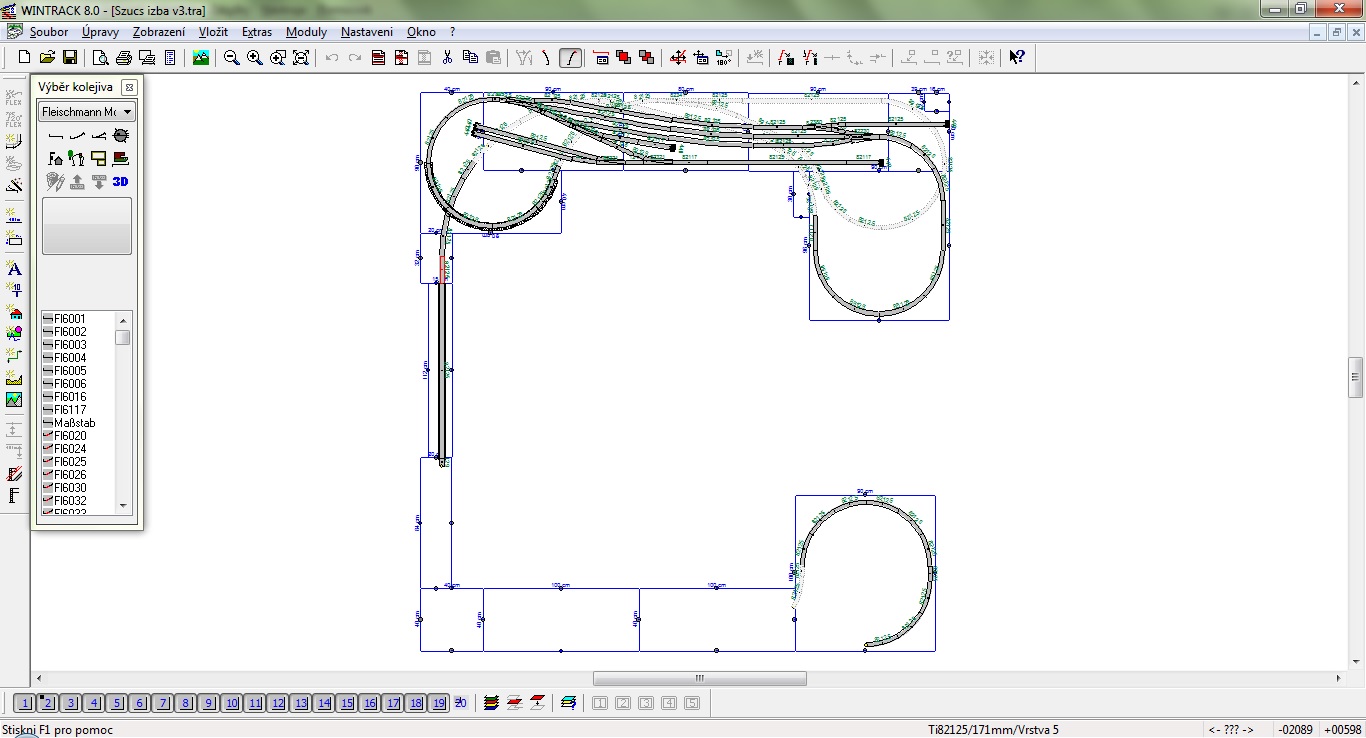Click the horizontal scrollbar thumb

coord(699,679)
